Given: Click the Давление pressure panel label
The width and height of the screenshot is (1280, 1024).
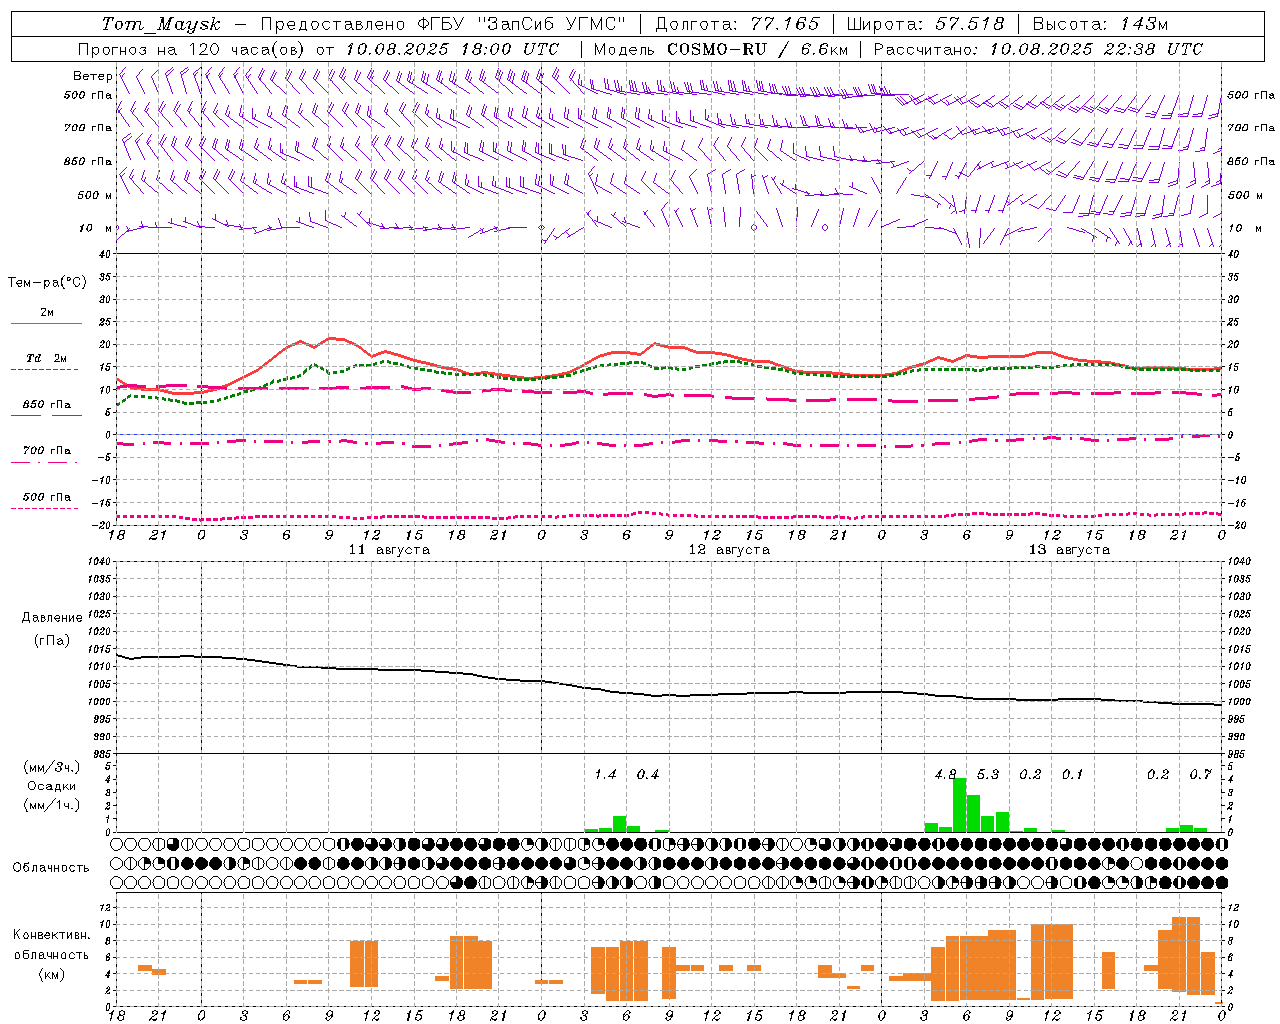Looking at the screenshot, I should click(x=52, y=618).
